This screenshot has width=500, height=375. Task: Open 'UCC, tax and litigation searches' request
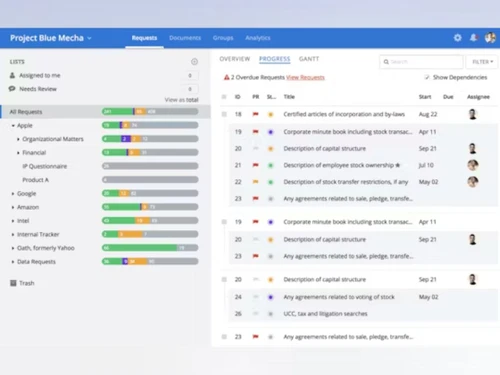pyautogui.click(x=325, y=314)
